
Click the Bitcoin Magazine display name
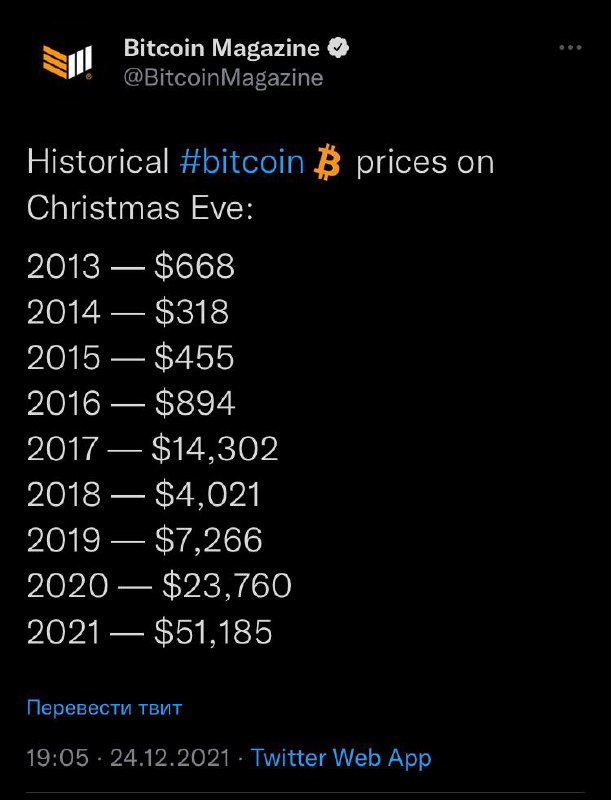pos(221,48)
